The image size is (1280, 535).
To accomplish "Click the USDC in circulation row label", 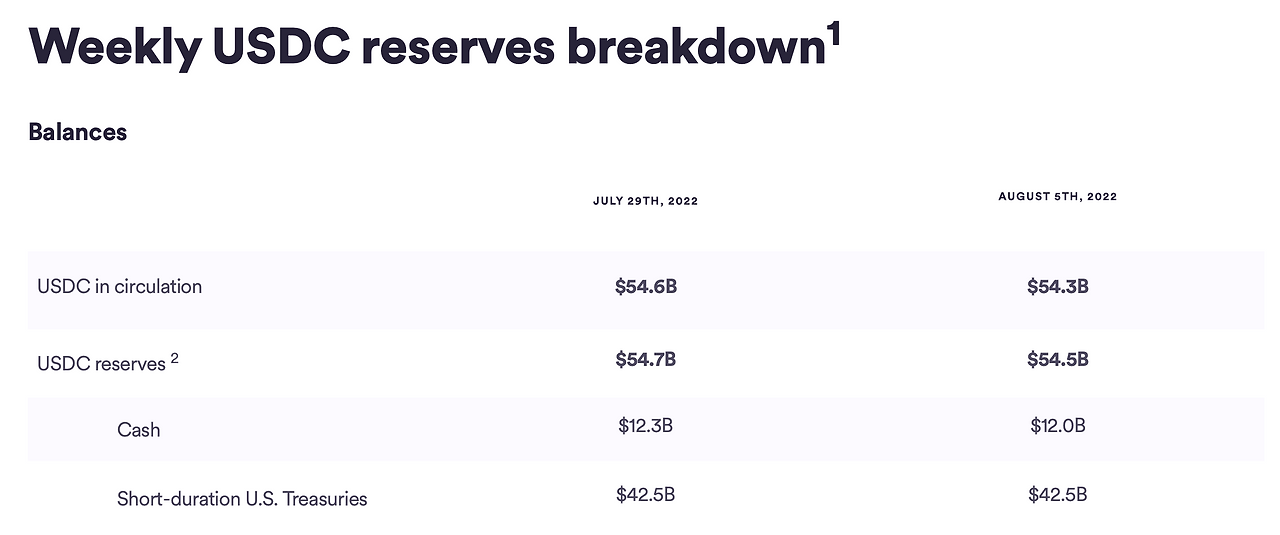I will [x=120, y=286].
